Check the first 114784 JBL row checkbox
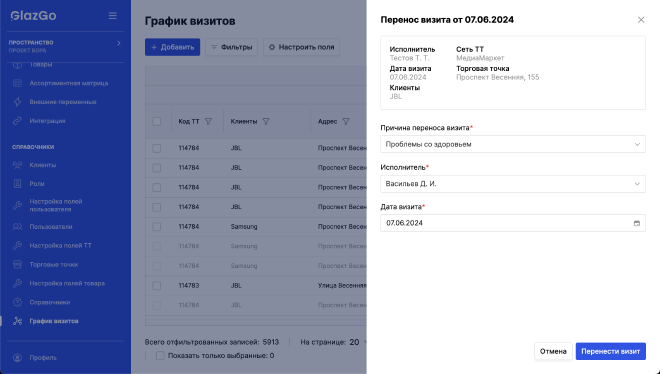The height and width of the screenshot is (374, 660). point(157,148)
